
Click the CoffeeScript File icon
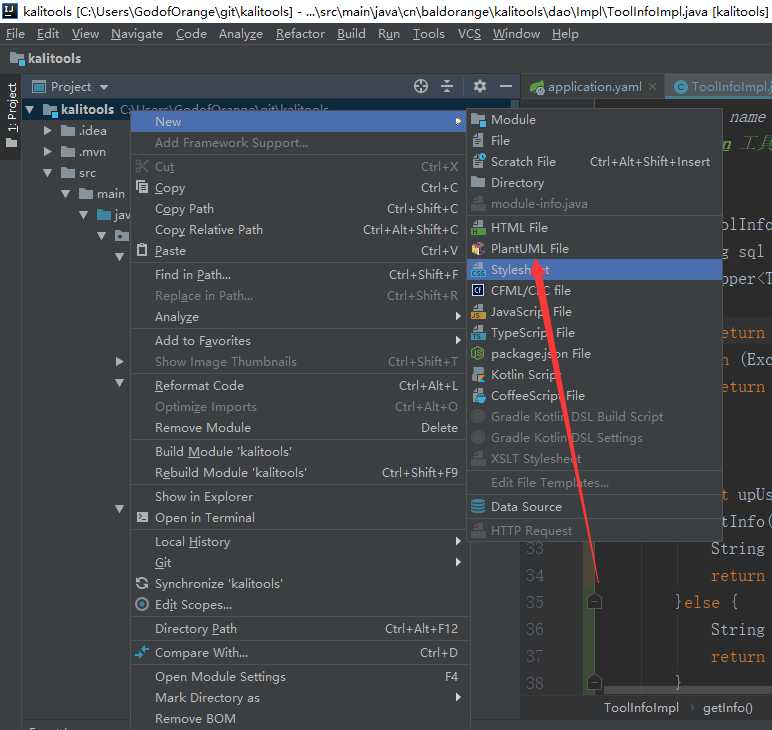pos(478,395)
